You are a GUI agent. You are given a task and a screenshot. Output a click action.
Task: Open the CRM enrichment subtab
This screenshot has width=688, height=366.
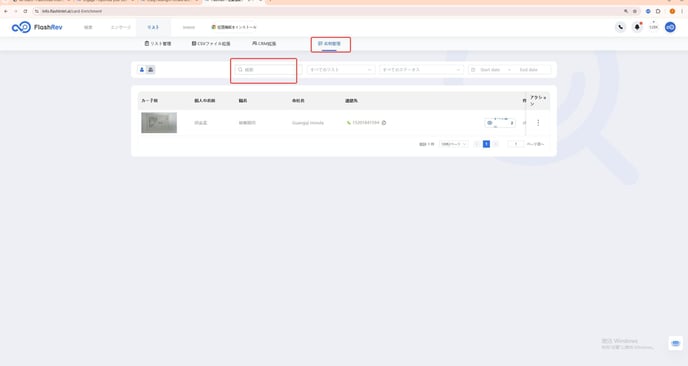tap(264, 43)
